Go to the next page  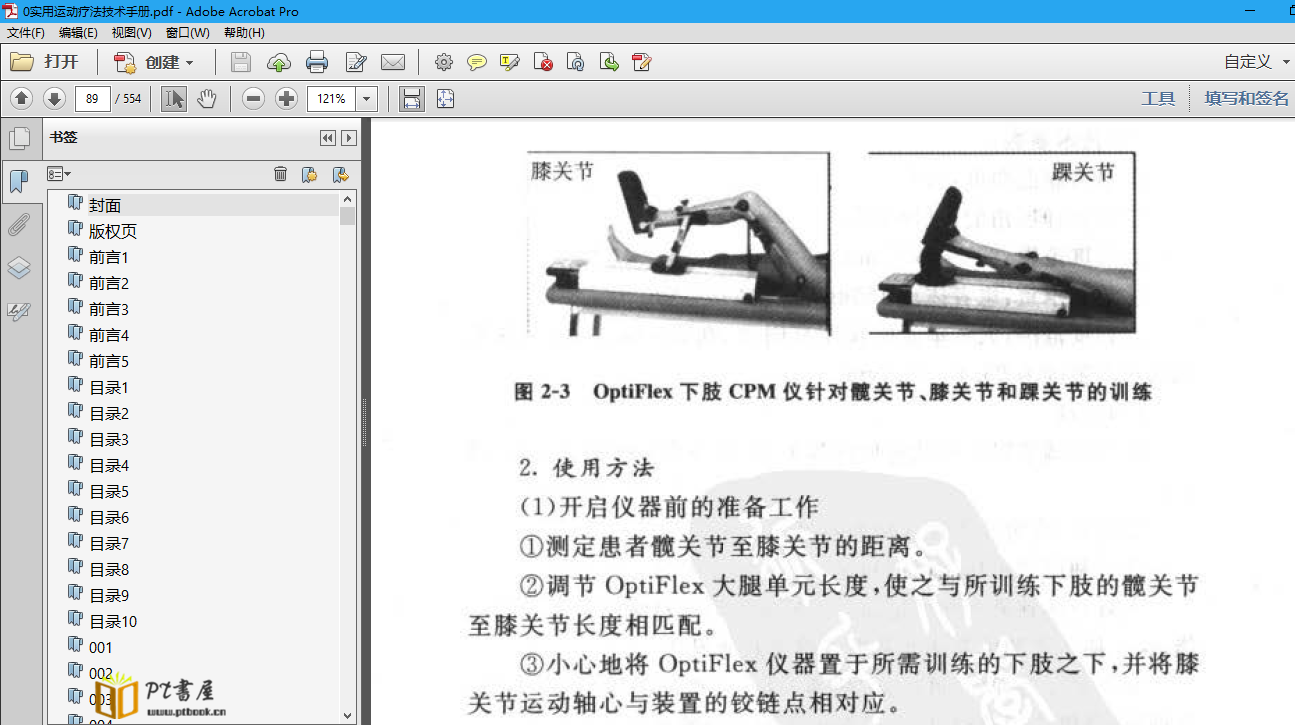54,98
